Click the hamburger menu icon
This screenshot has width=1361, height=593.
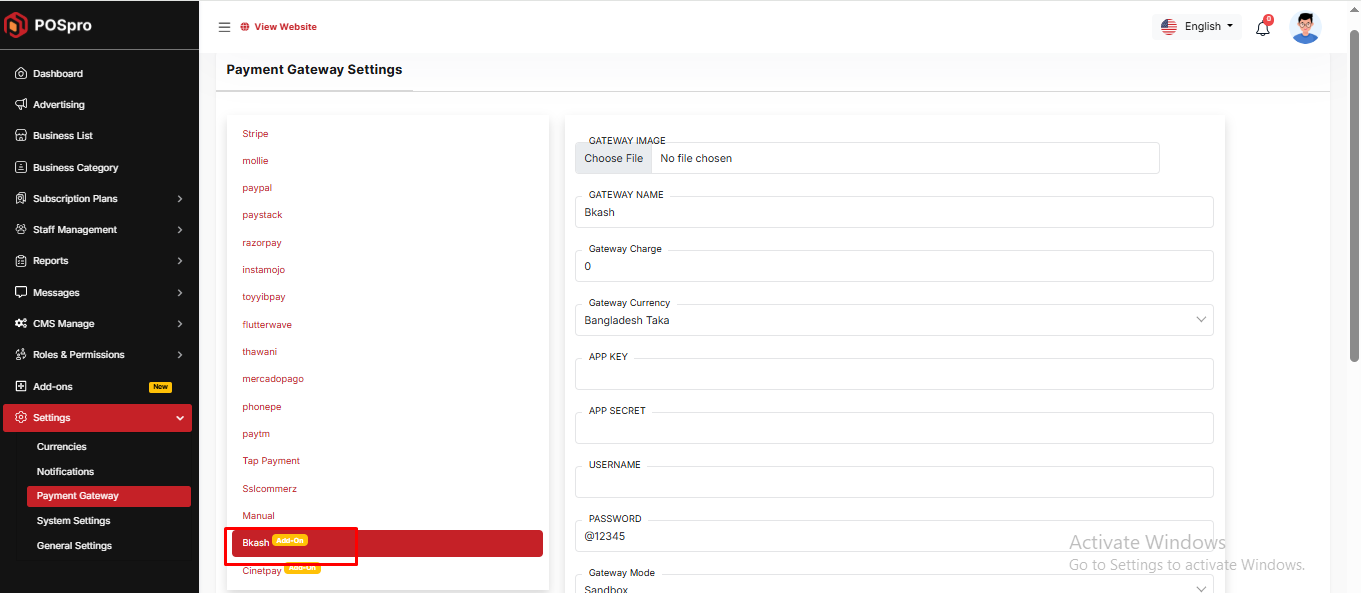pyautogui.click(x=224, y=27)
